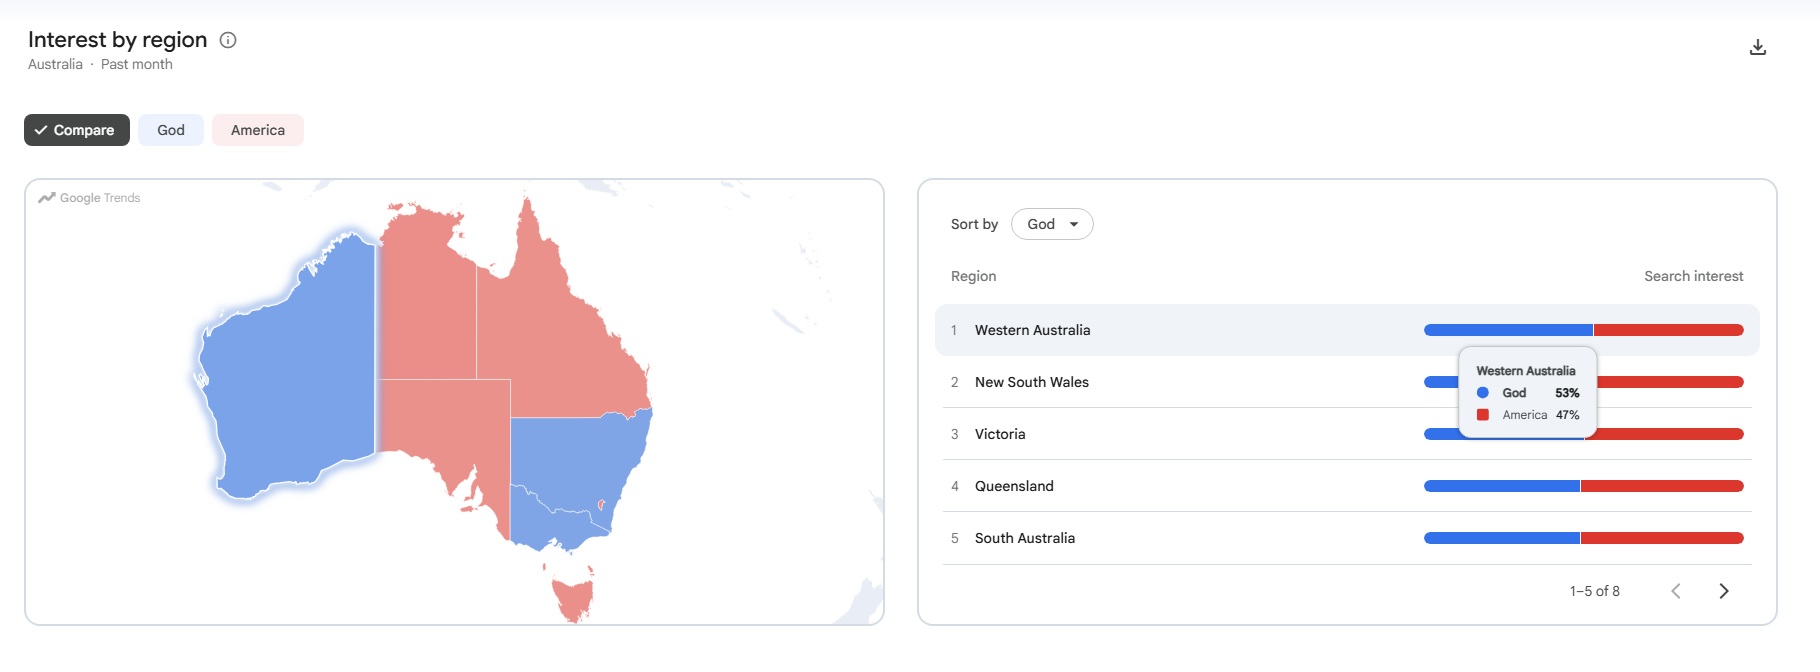Toggle the Compare chip
Viewport: 1820px width, 672px height.
77,130
